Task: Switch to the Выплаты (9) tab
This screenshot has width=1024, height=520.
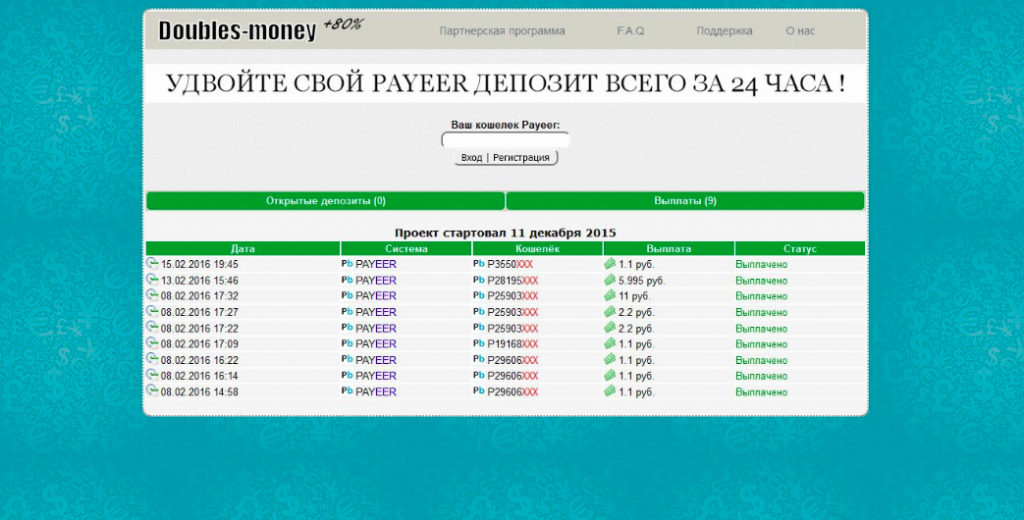Action: coord(685,201)
